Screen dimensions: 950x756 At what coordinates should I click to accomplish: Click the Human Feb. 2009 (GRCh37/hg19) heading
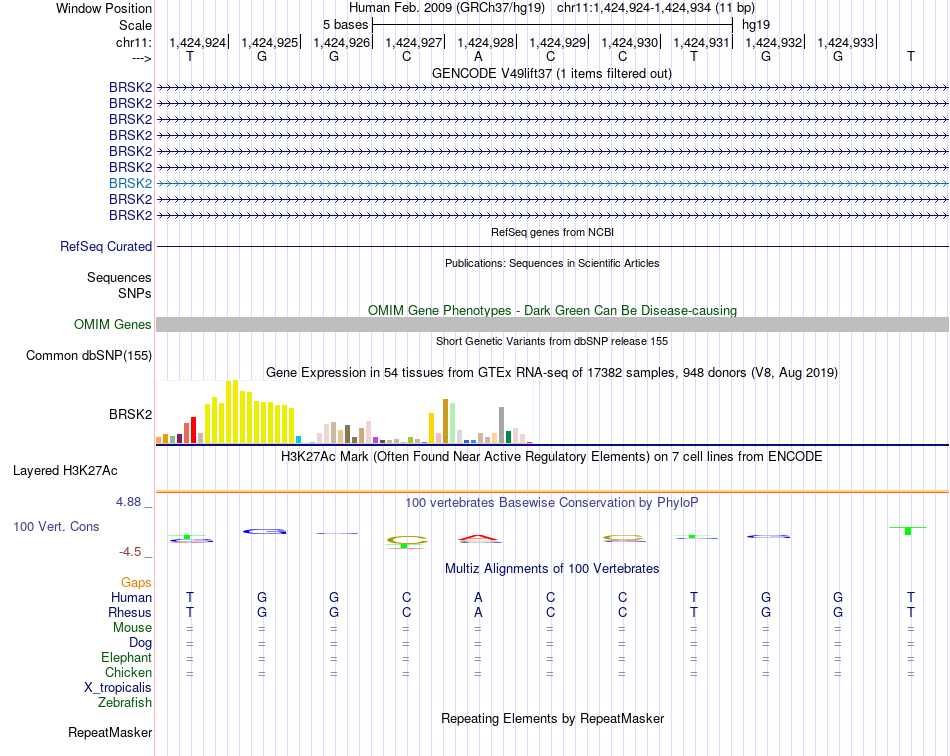click(x=447, y=8)
